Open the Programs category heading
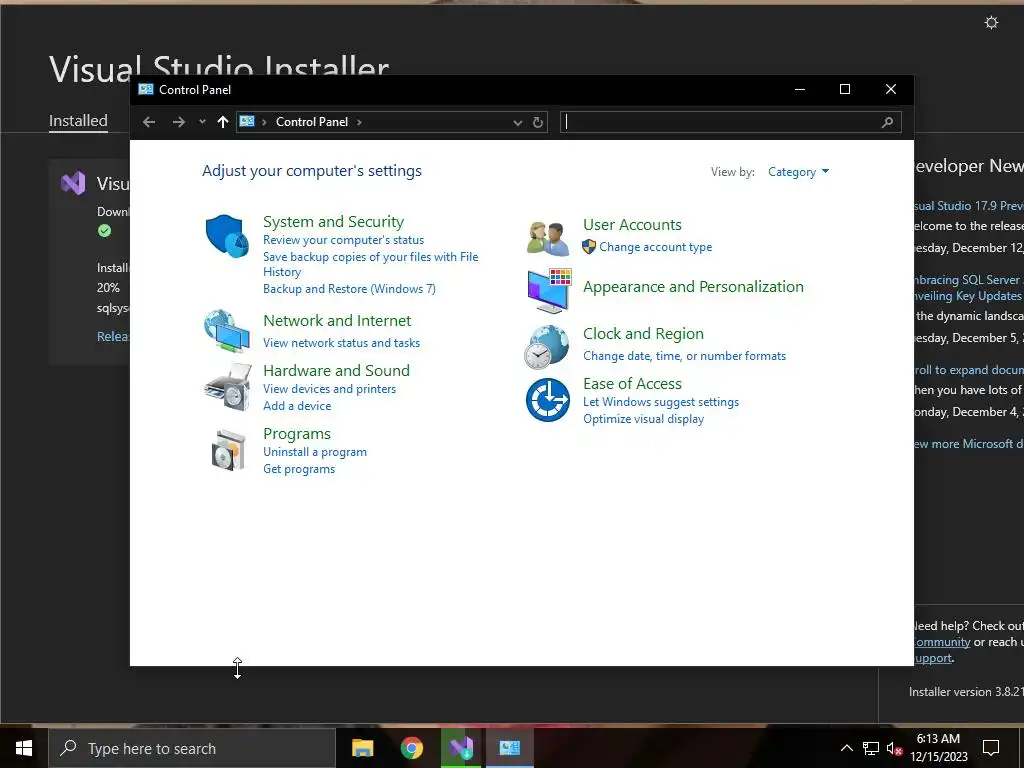 tap(297, 434)
